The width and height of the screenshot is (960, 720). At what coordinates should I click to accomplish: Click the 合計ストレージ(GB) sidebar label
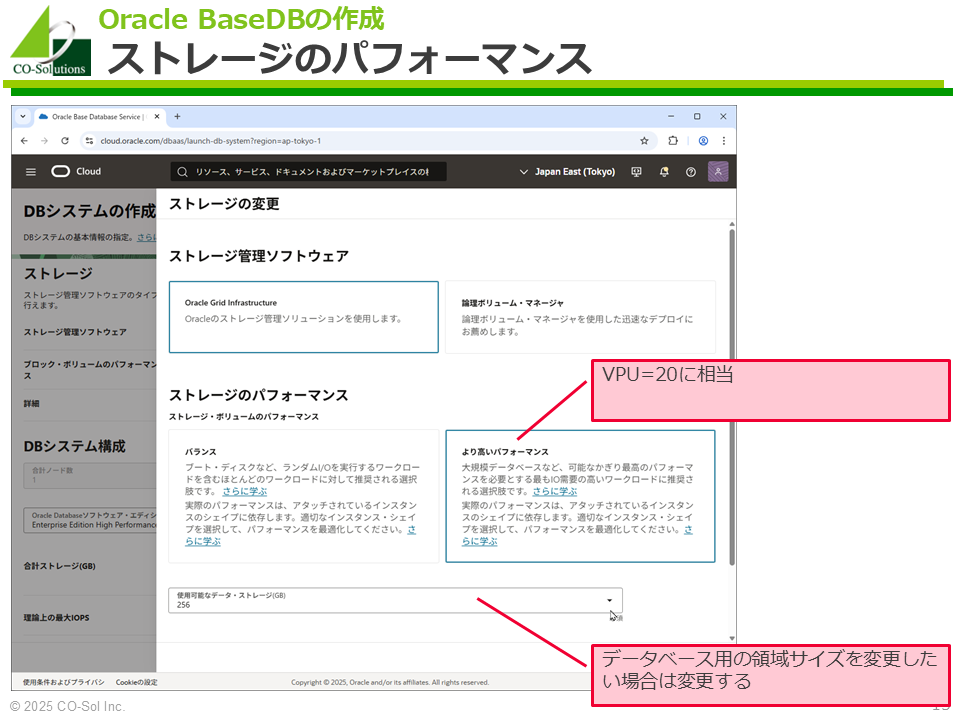(59, 566)
